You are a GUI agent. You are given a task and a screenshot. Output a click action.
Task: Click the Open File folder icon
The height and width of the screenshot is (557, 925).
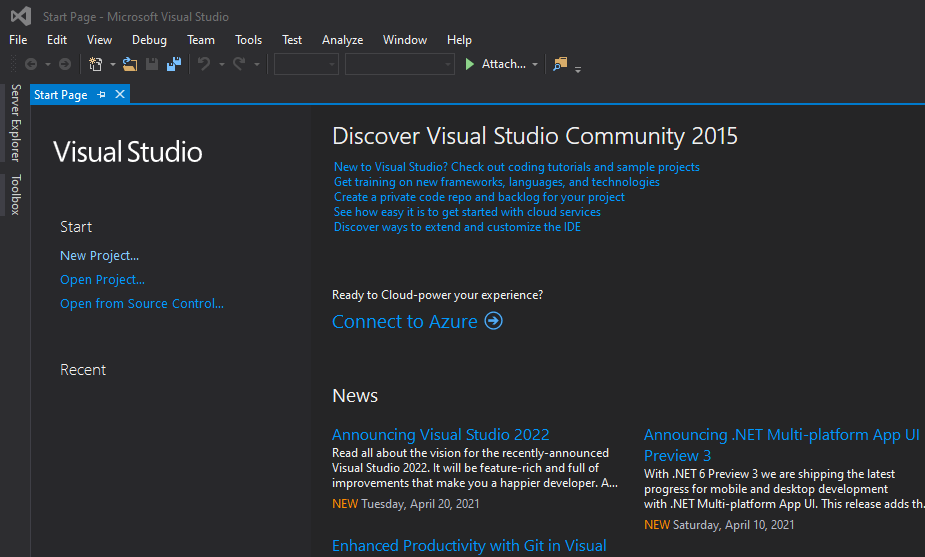pyautogui.click(x=130, y=64)
